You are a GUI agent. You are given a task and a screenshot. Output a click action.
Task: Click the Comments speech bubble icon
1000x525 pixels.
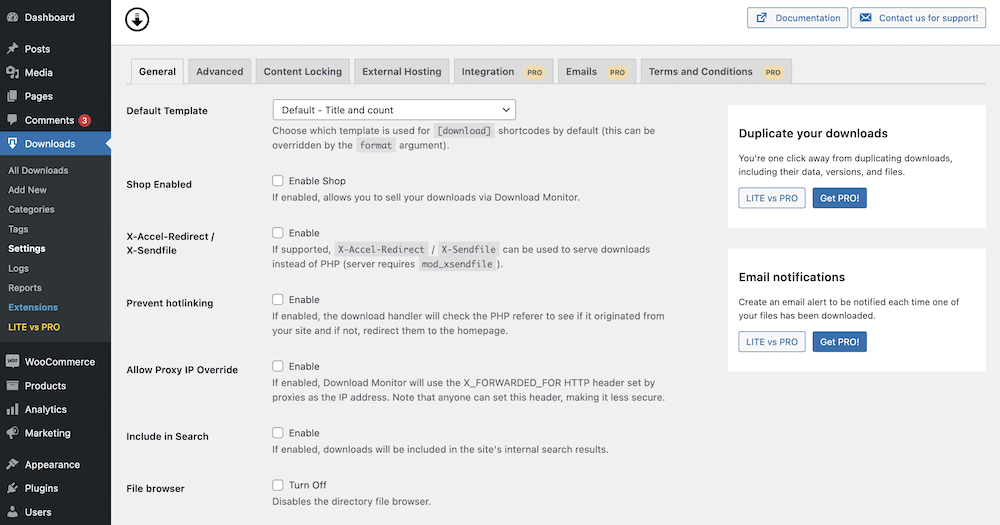(x=12, y=119)
